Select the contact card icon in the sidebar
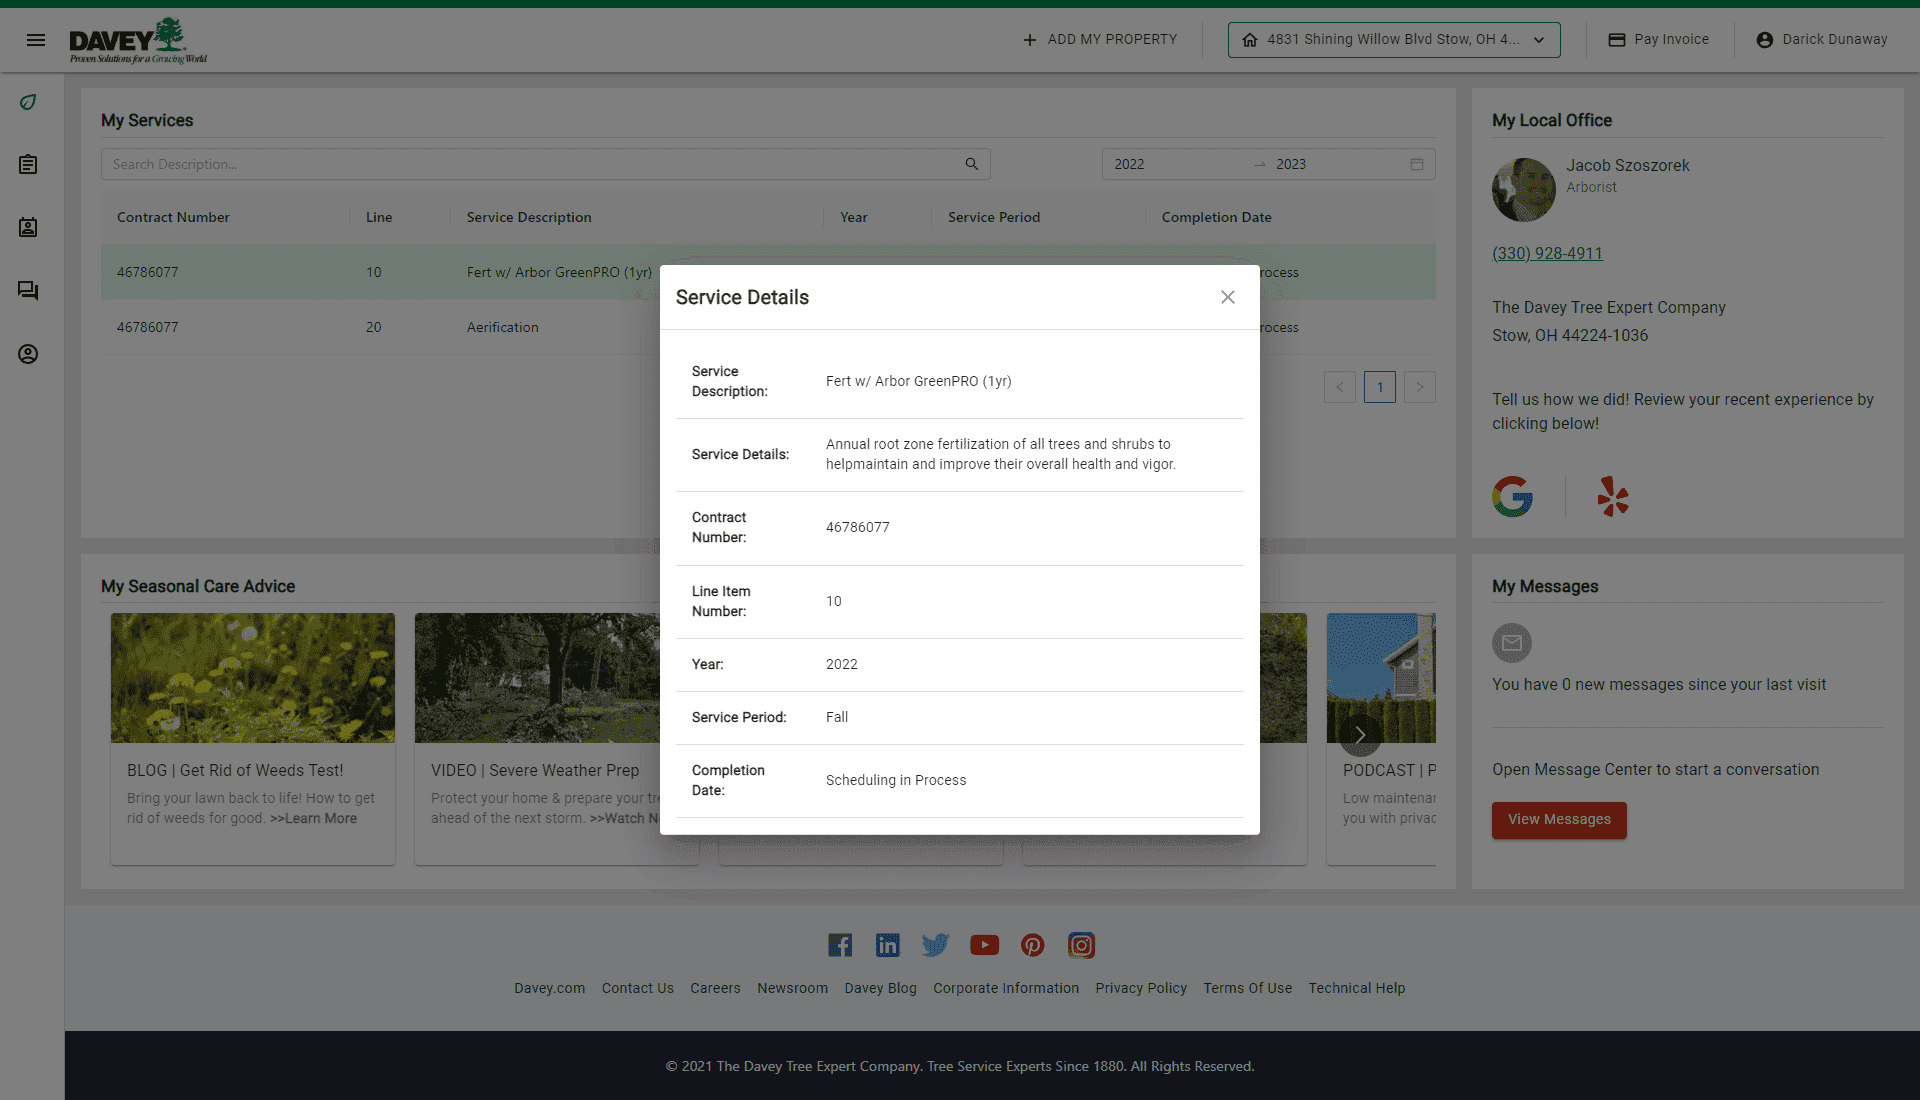 point(28,227)
